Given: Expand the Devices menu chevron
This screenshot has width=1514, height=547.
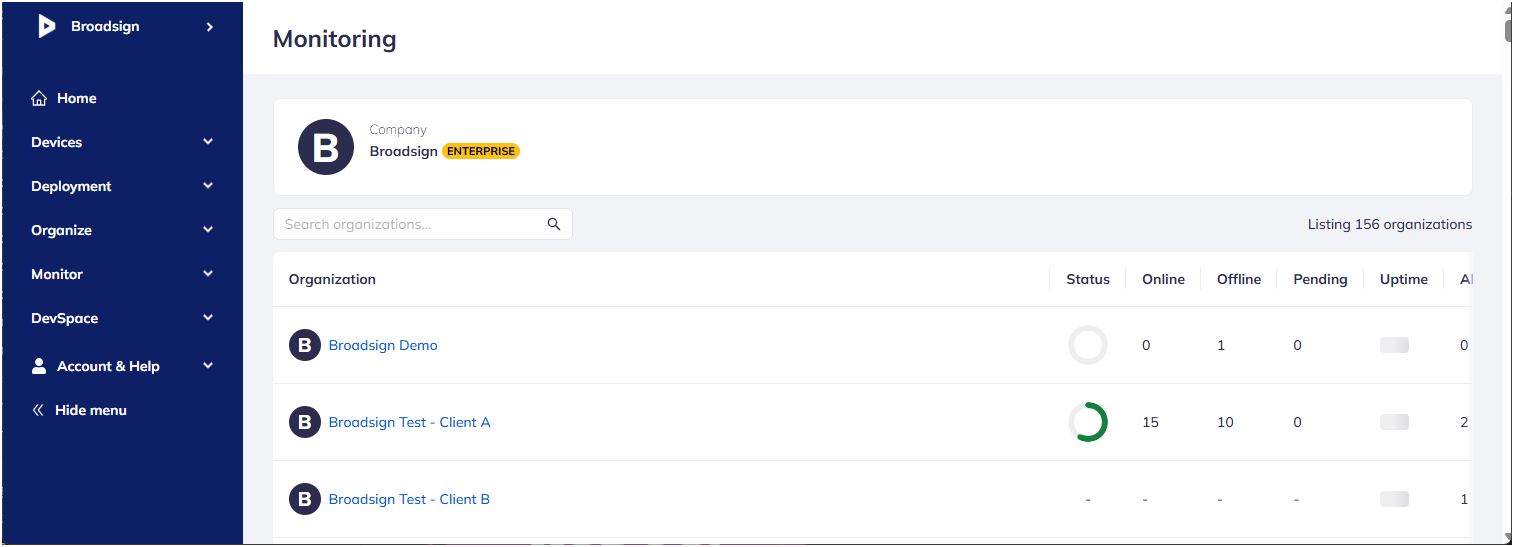Looking at the screenshot, I should tap(208, 142).
